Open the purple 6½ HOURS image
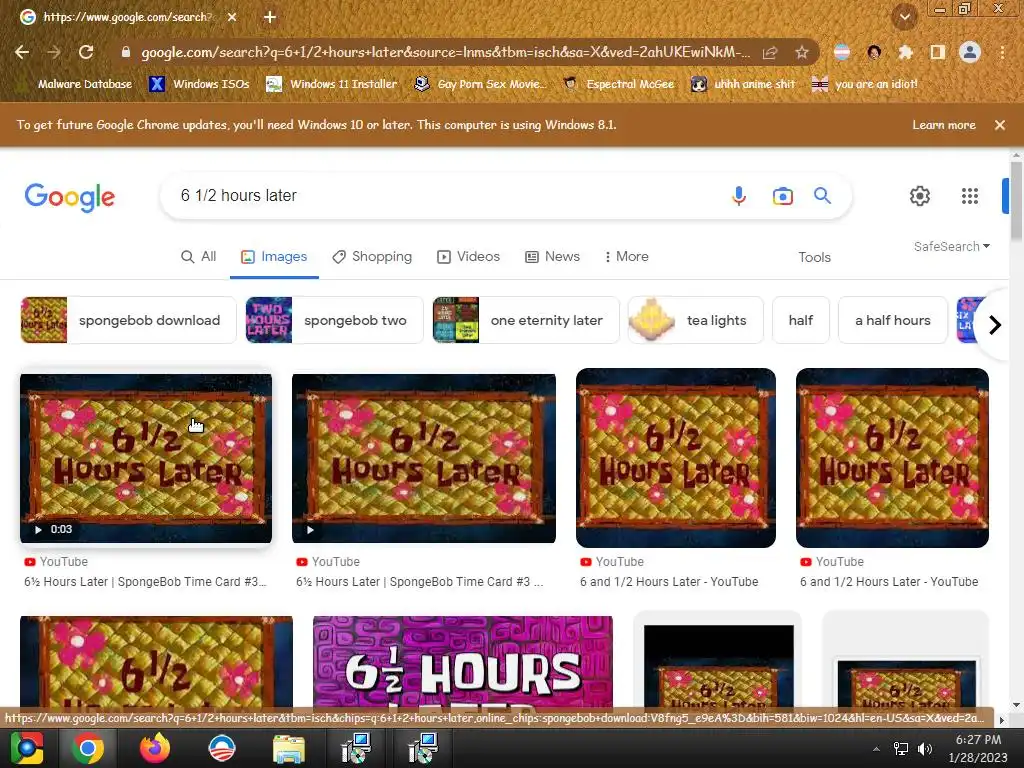This screenshot has height=768, width=1024. (462, 662)
